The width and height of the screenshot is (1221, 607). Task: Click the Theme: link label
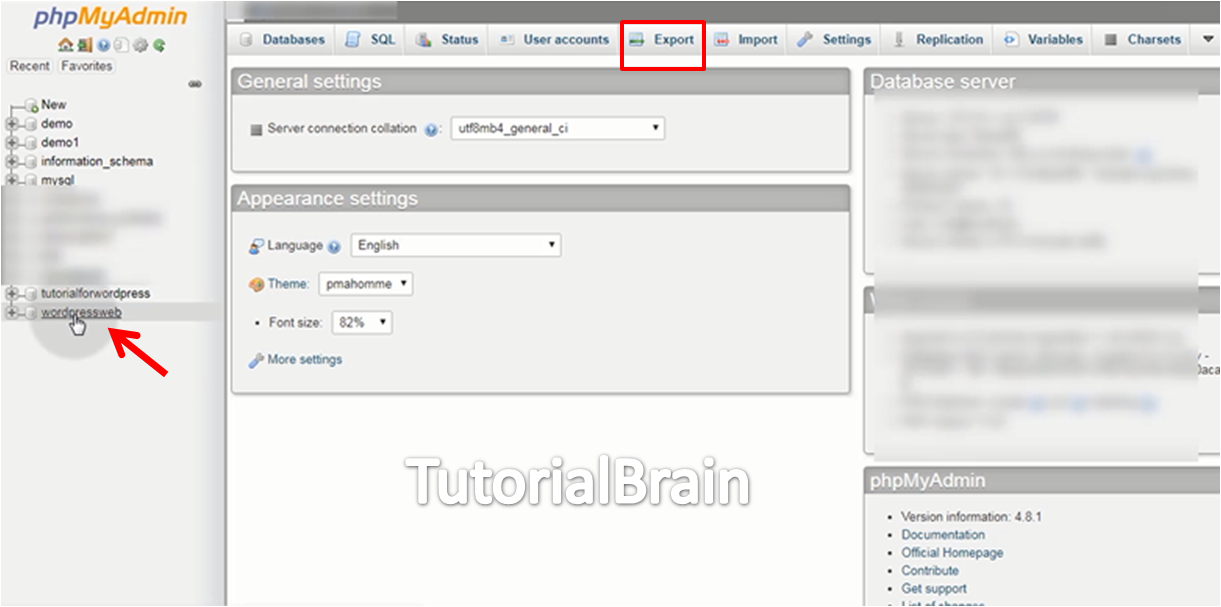tap(288, 284)
